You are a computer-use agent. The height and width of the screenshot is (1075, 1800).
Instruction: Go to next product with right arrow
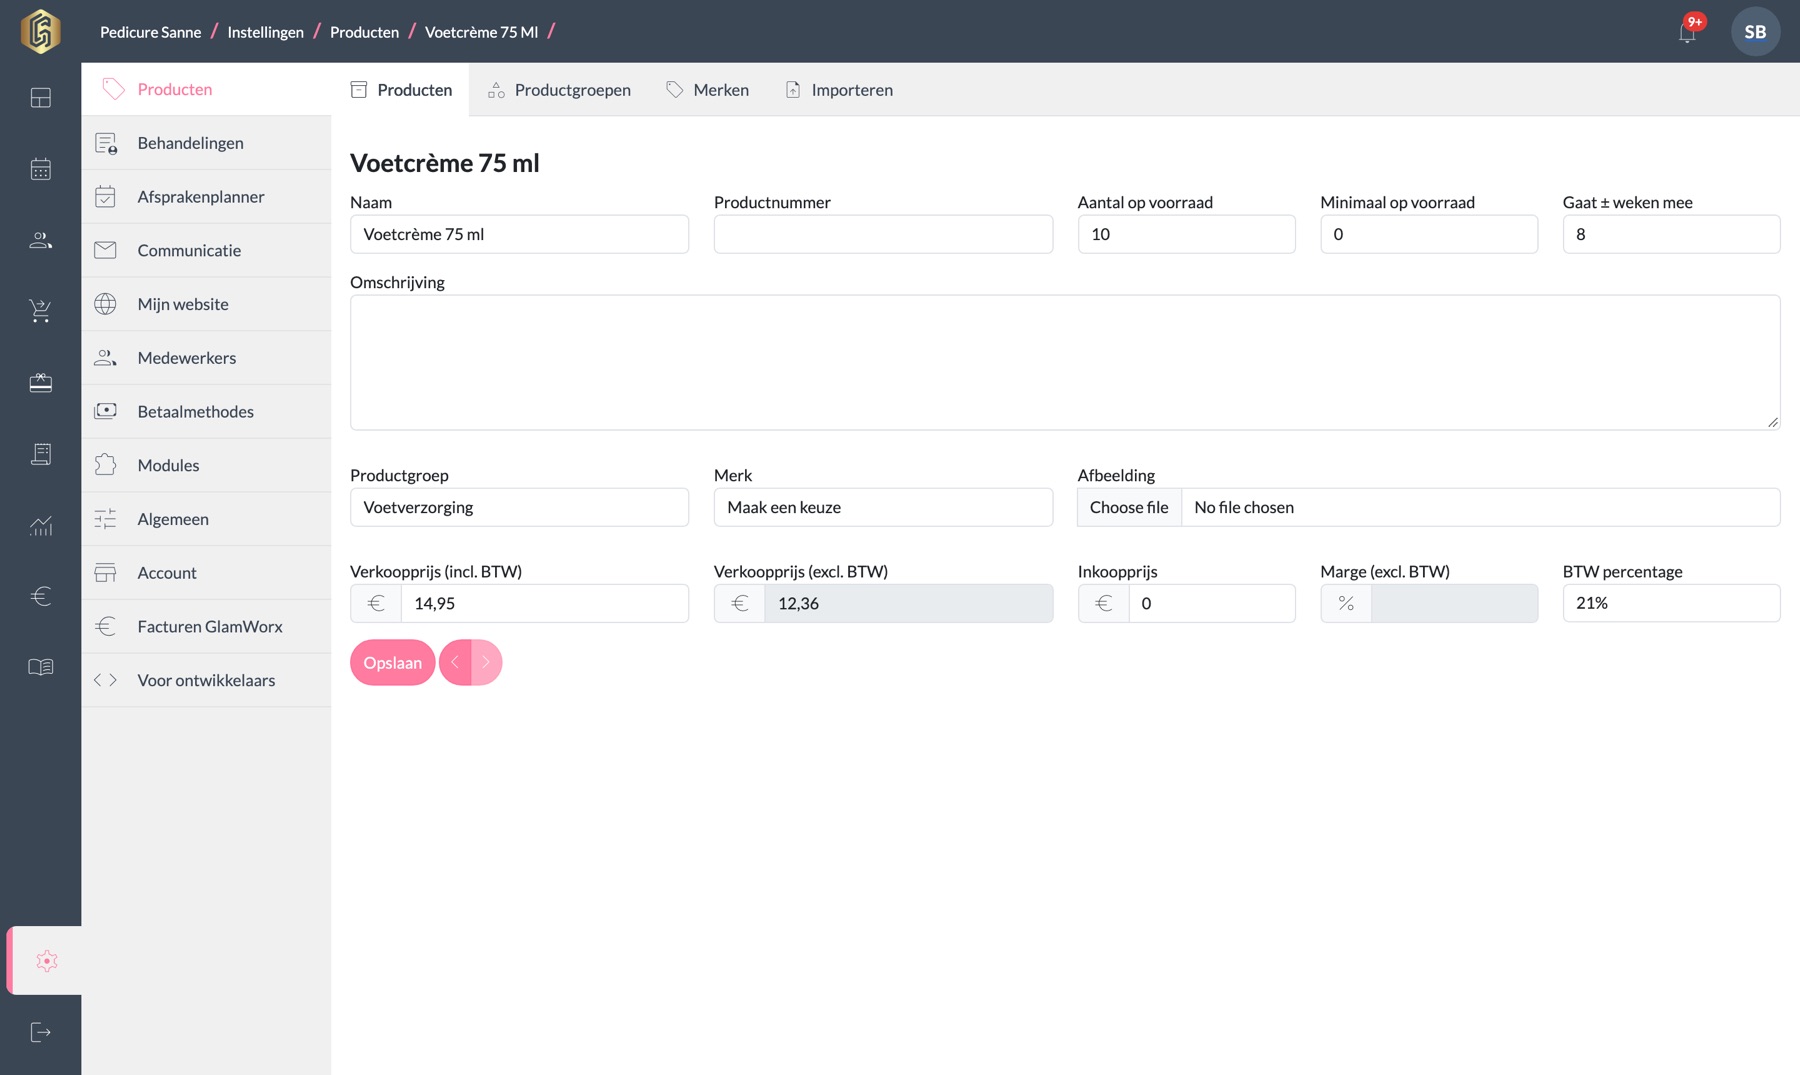coord(486,662)
